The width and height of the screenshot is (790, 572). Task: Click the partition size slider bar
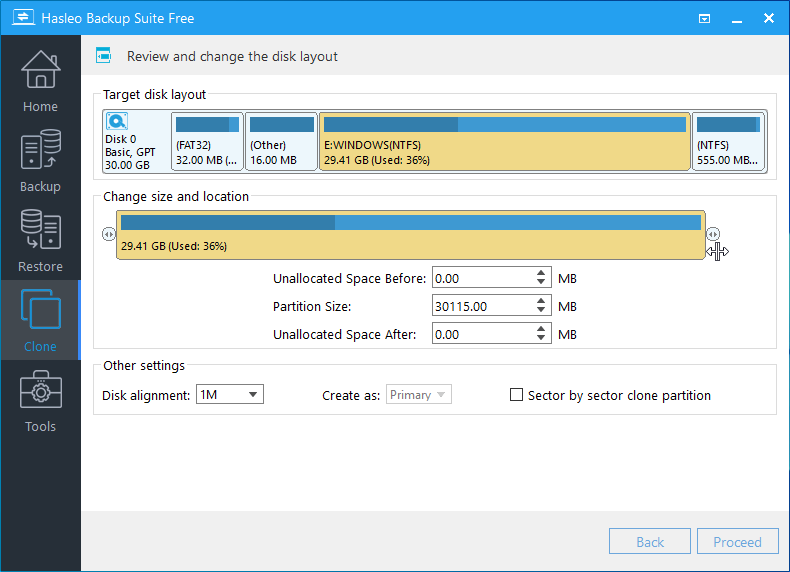pos(411,235)
